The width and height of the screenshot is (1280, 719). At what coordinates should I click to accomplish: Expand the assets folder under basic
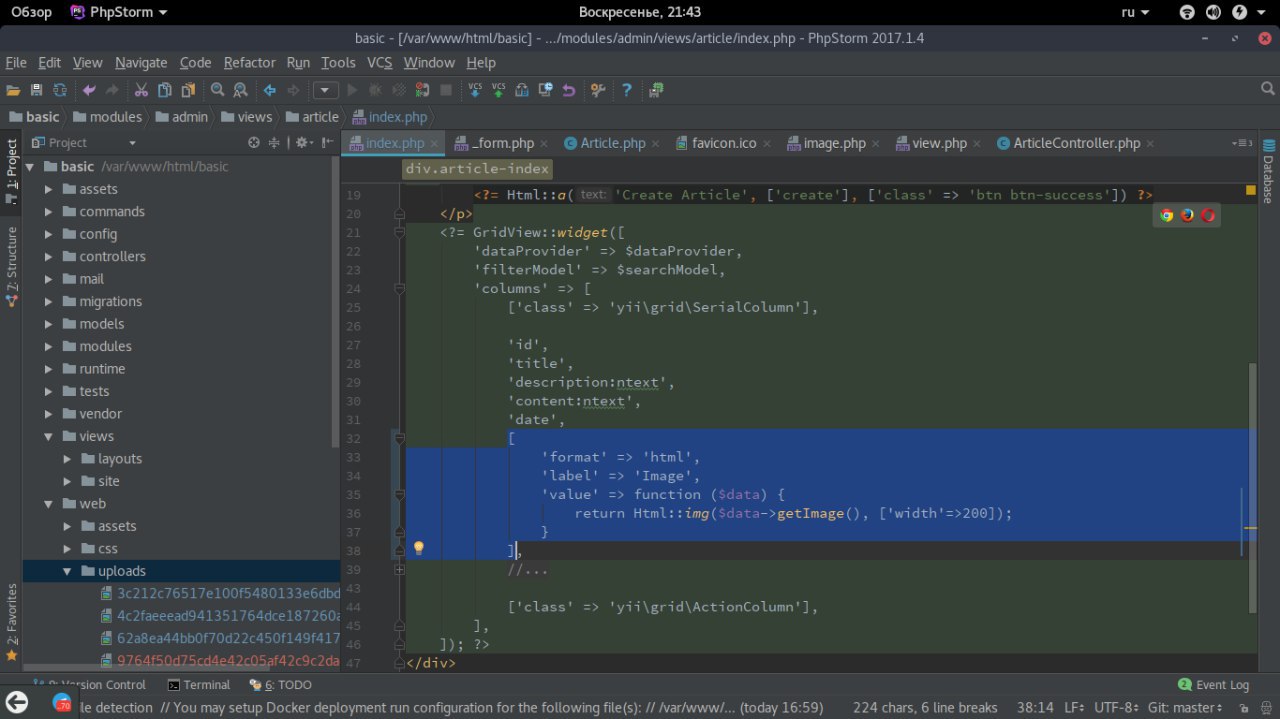tap(48, 189)
